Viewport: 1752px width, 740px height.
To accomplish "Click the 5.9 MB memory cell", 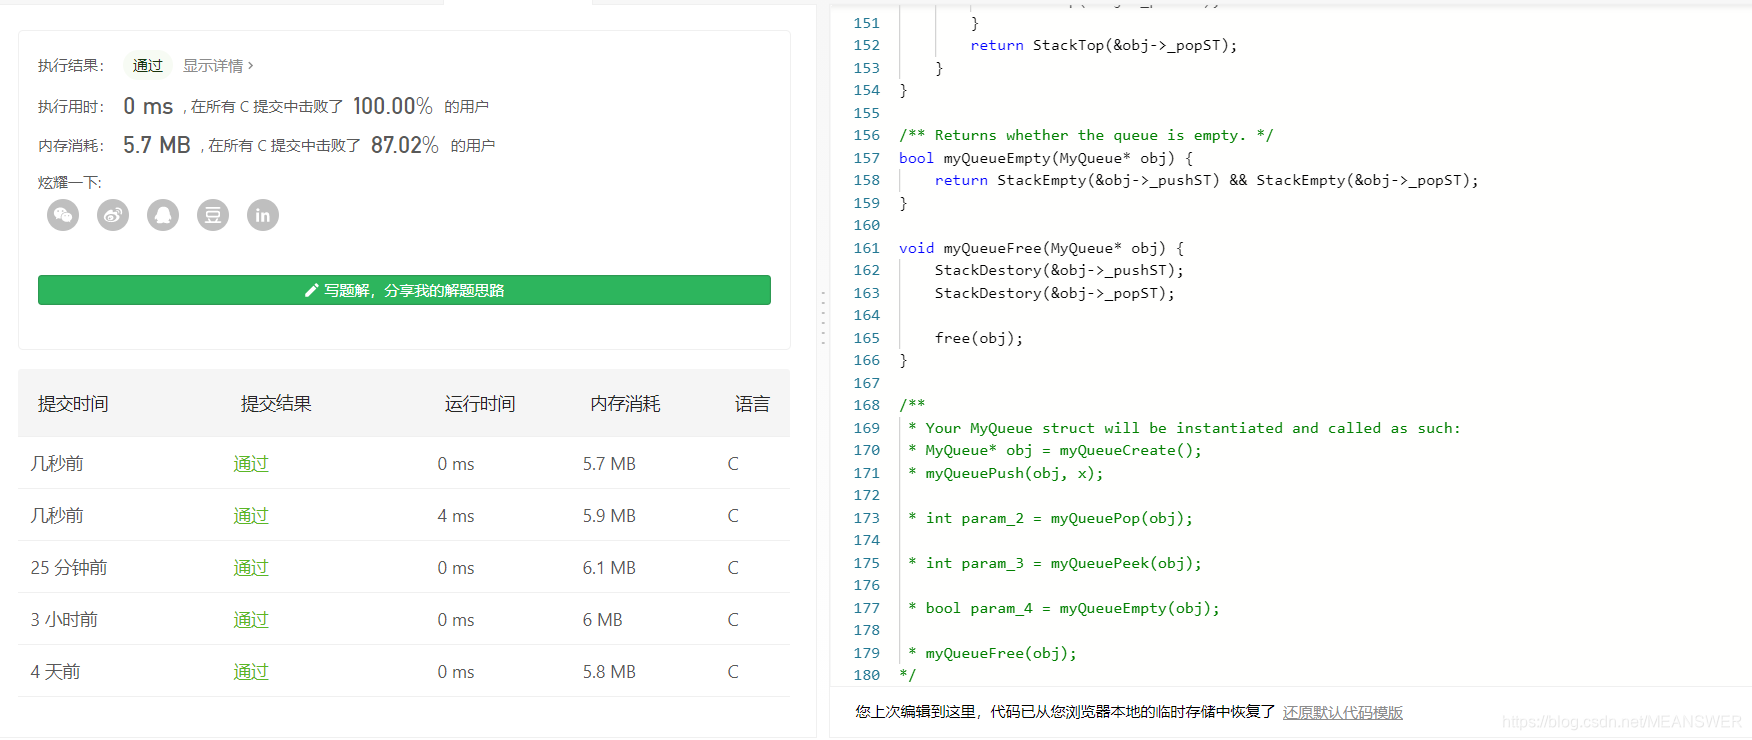I will point(609,516).
